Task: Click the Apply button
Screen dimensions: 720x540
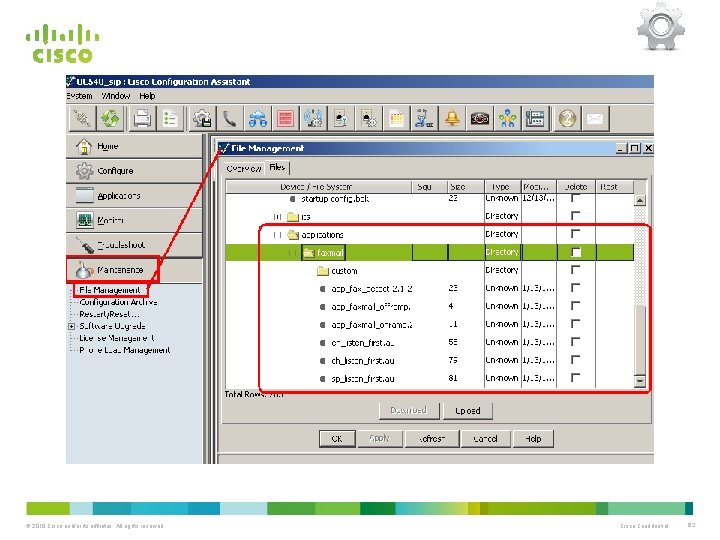Action: [380, 439]
